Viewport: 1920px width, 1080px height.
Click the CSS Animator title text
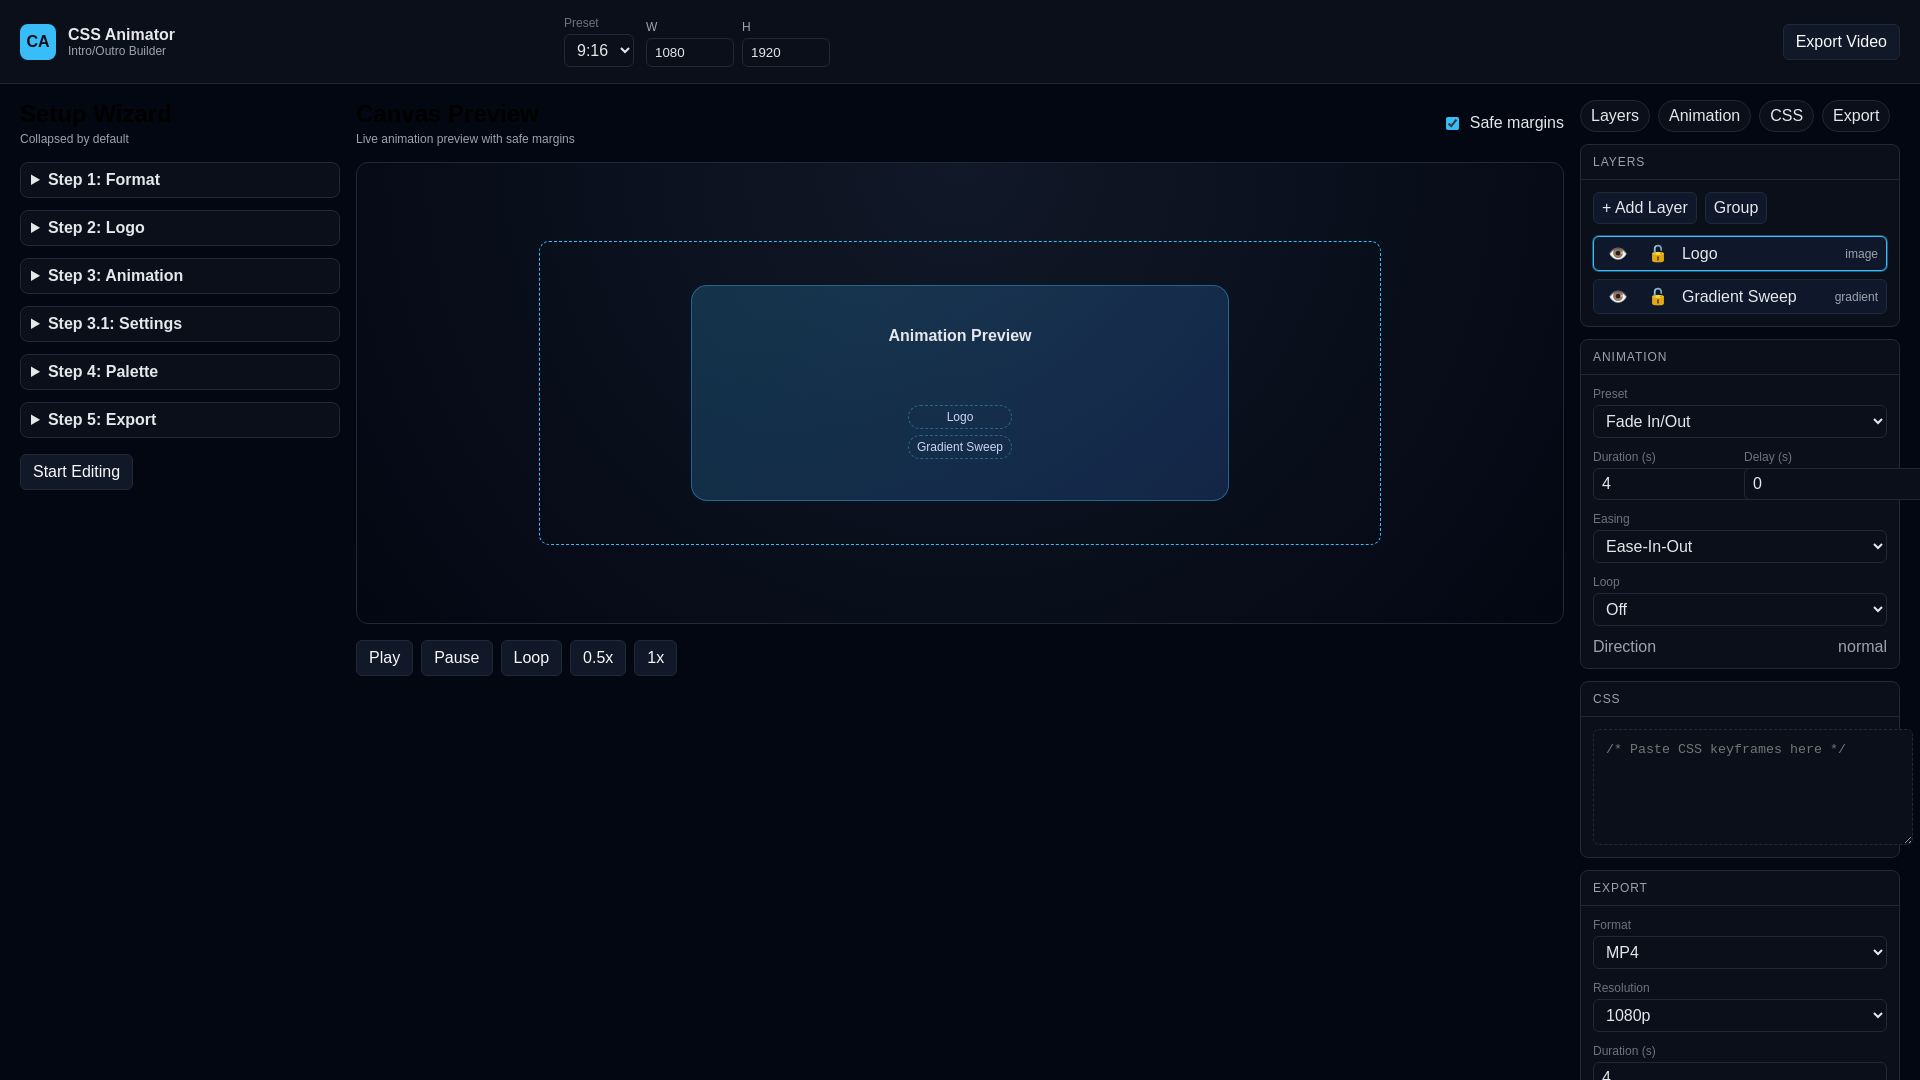click(x=121, y=35)
